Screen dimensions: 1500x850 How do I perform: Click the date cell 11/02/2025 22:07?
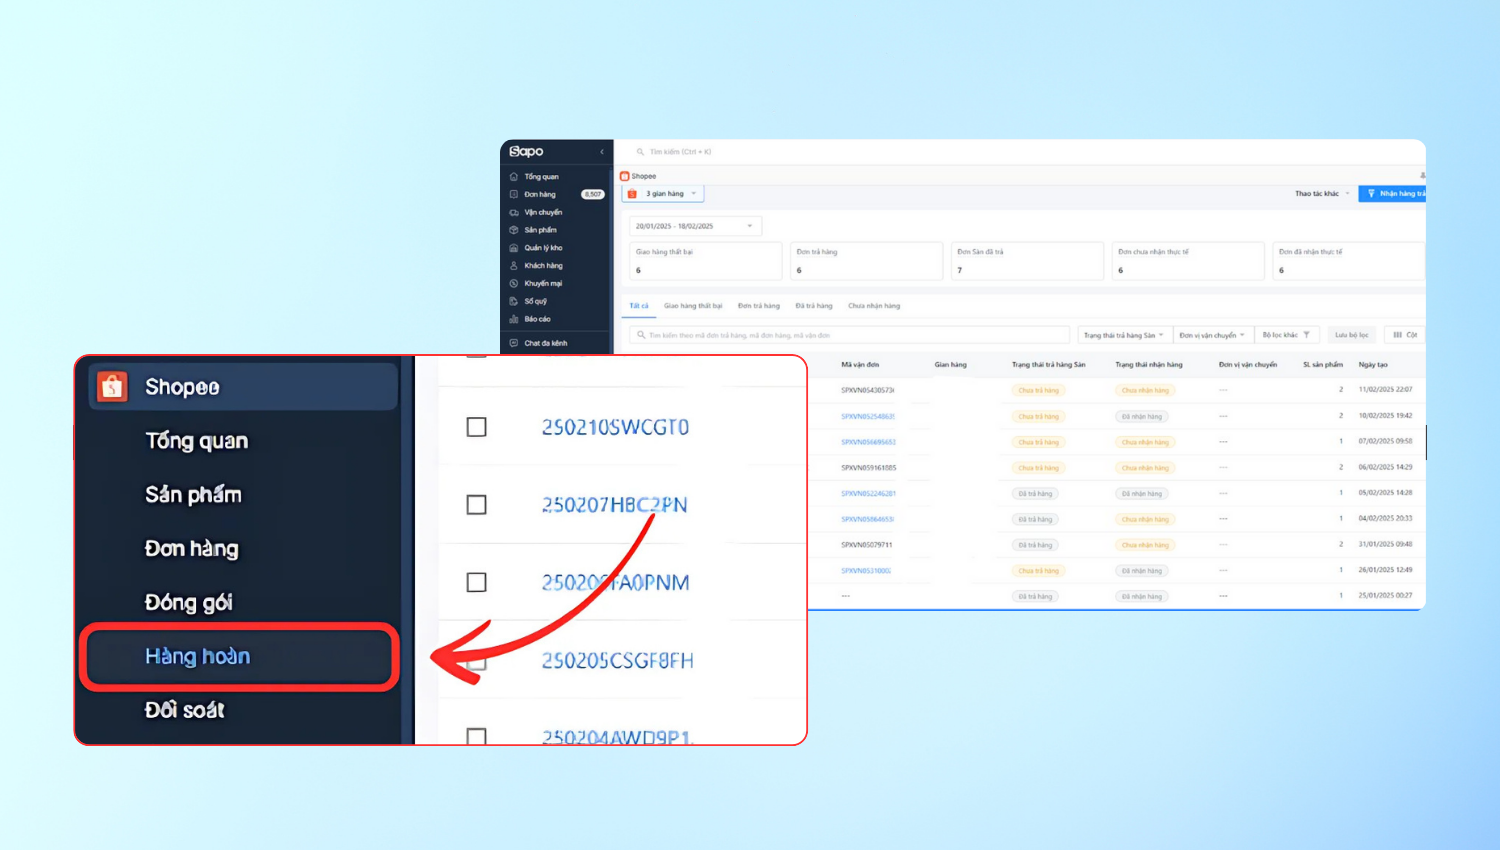tap(1386, 390)
